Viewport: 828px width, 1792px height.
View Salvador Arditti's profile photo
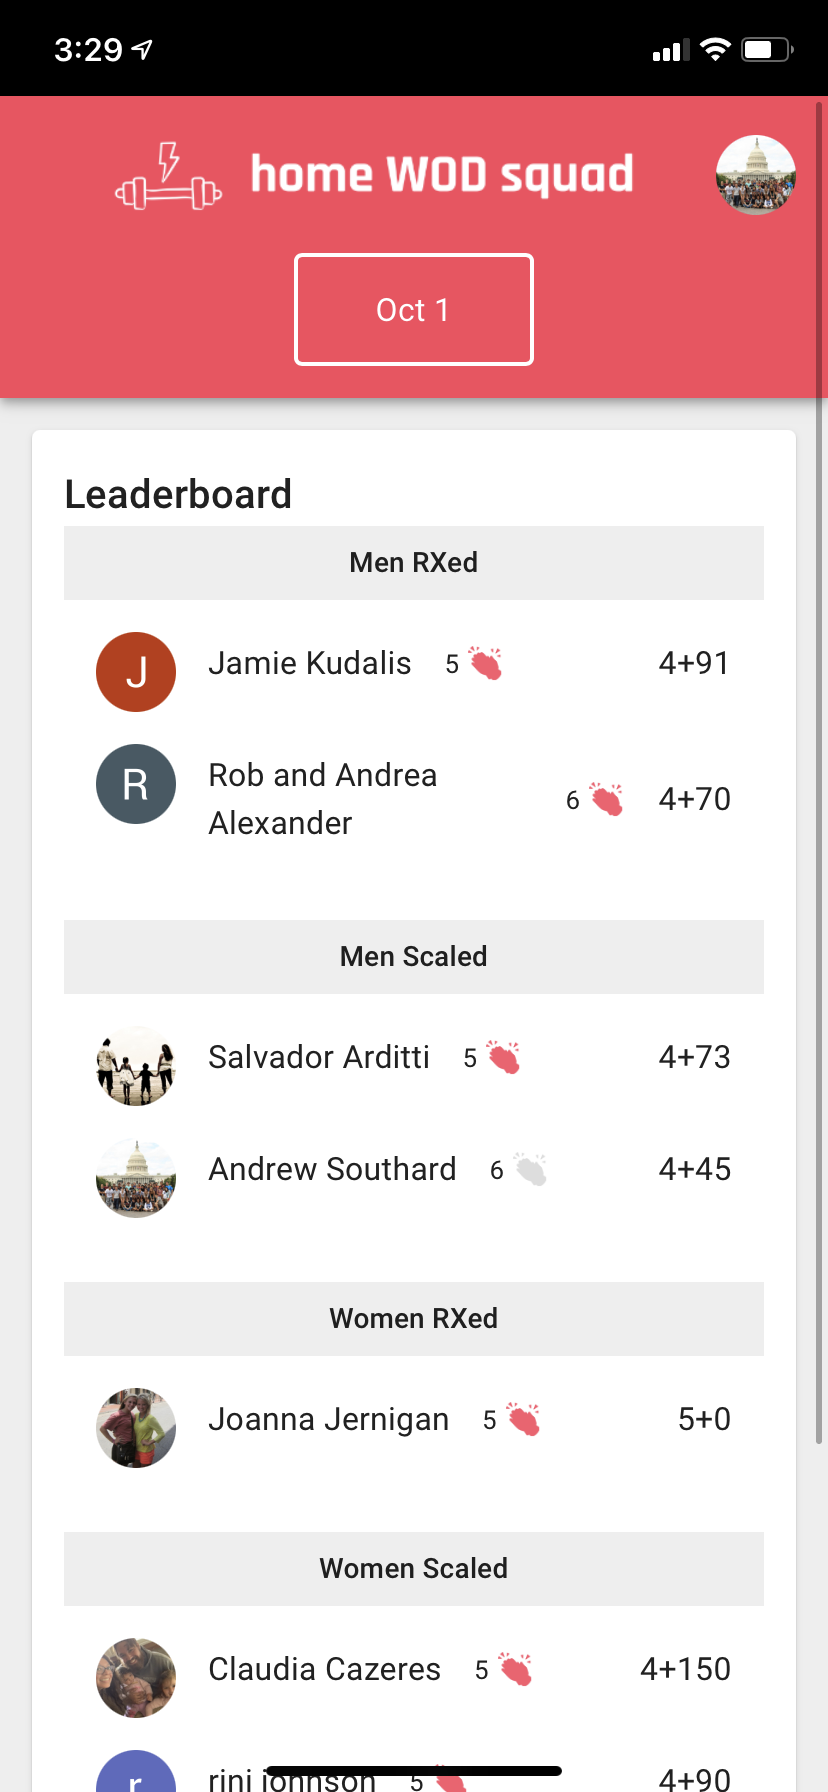tap(136, 1066)
